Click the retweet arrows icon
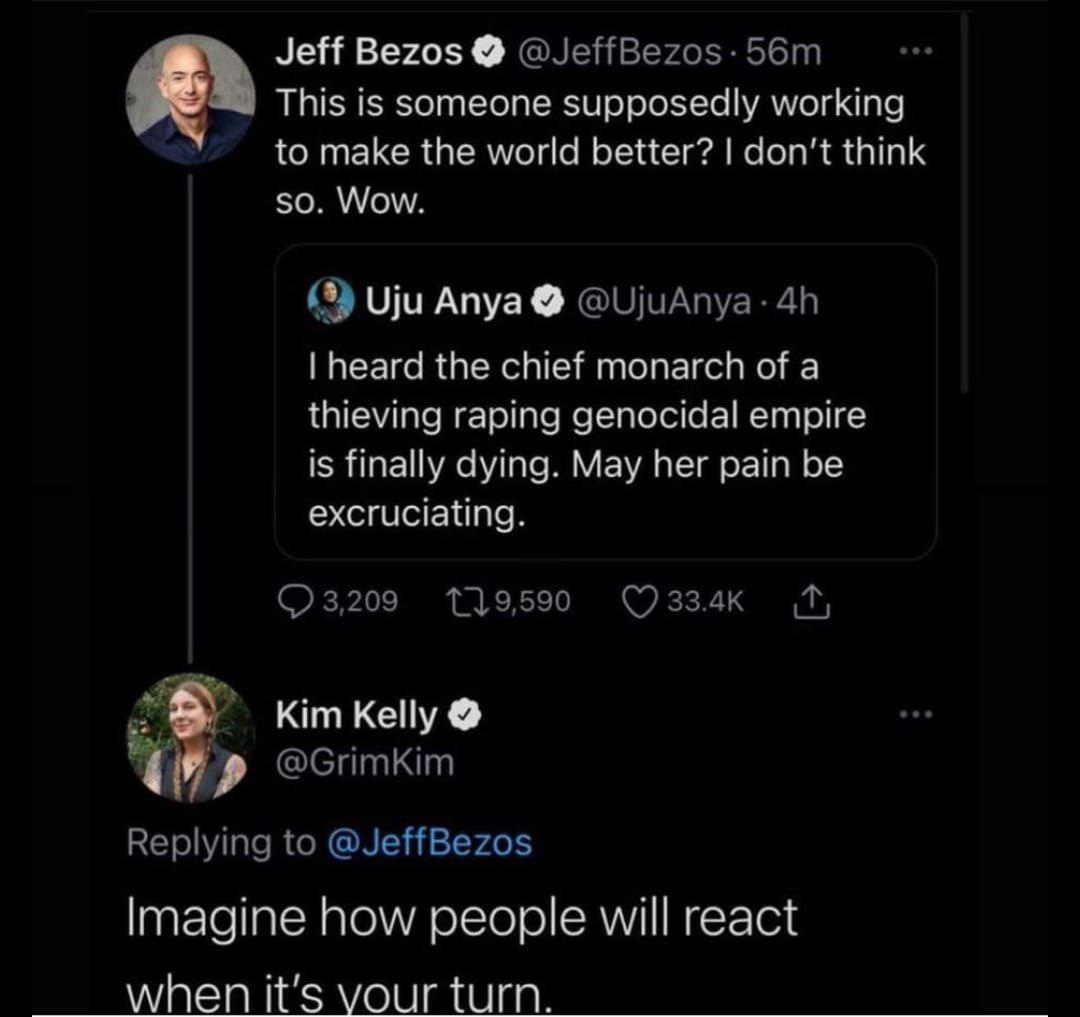The height and width of the screenshot is (1017, 1080). tap(464, 600)
